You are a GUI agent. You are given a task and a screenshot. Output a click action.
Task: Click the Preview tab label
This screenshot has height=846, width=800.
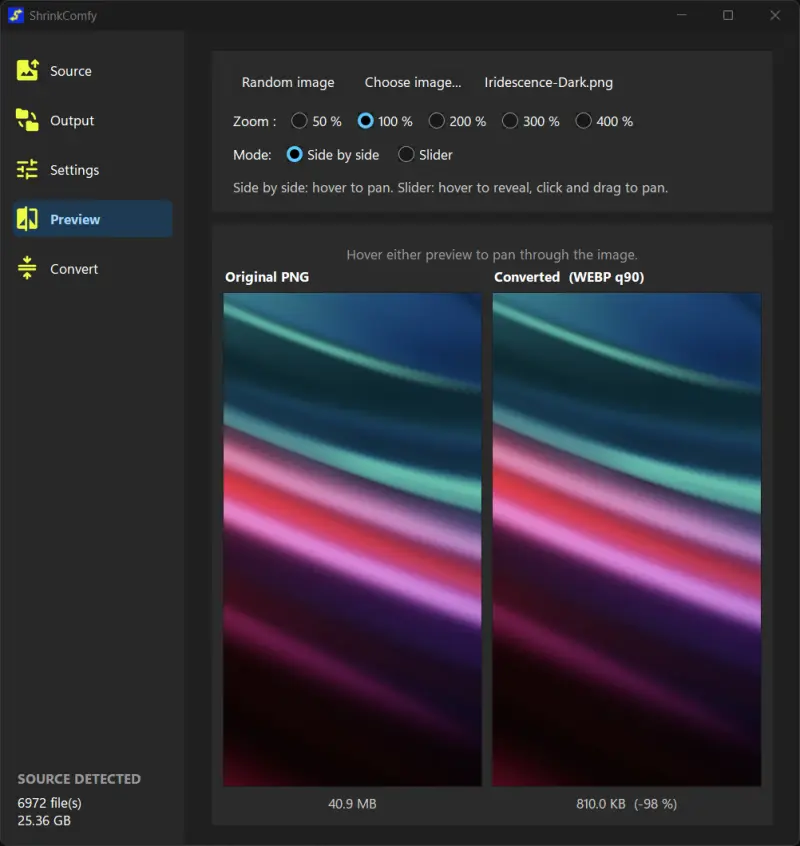point(75,220)
